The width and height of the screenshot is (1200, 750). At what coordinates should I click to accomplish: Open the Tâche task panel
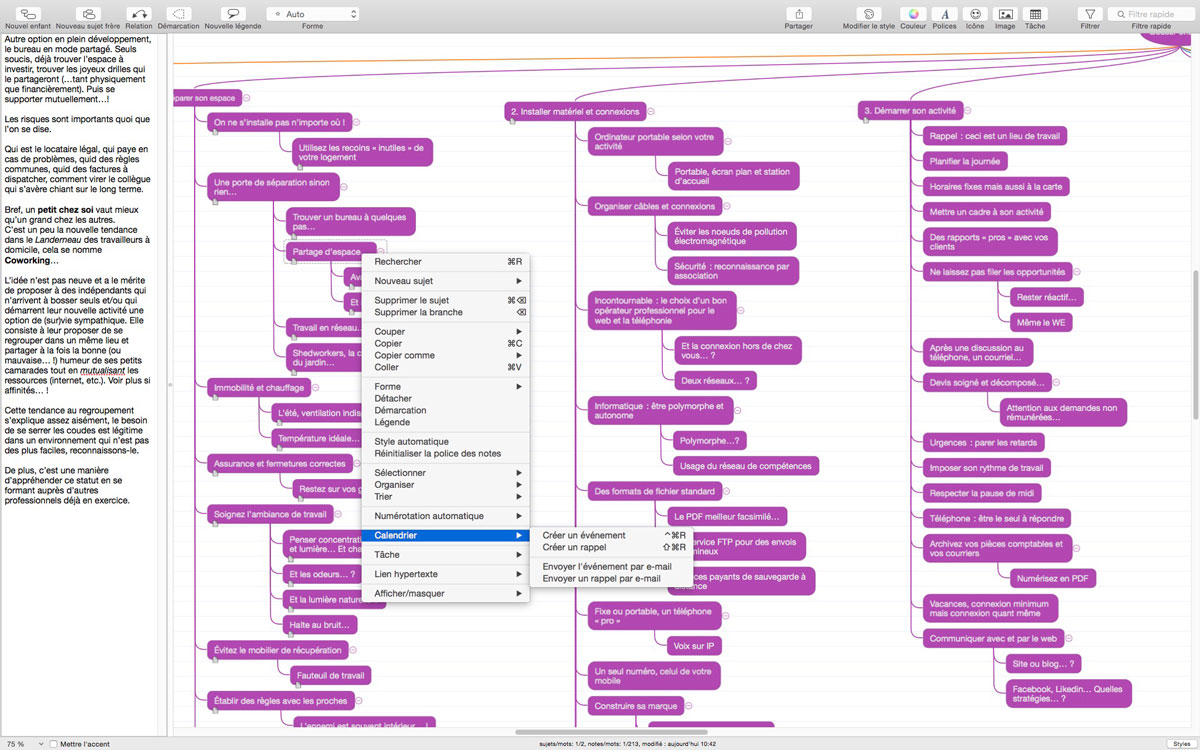[x=1035, y=14]
